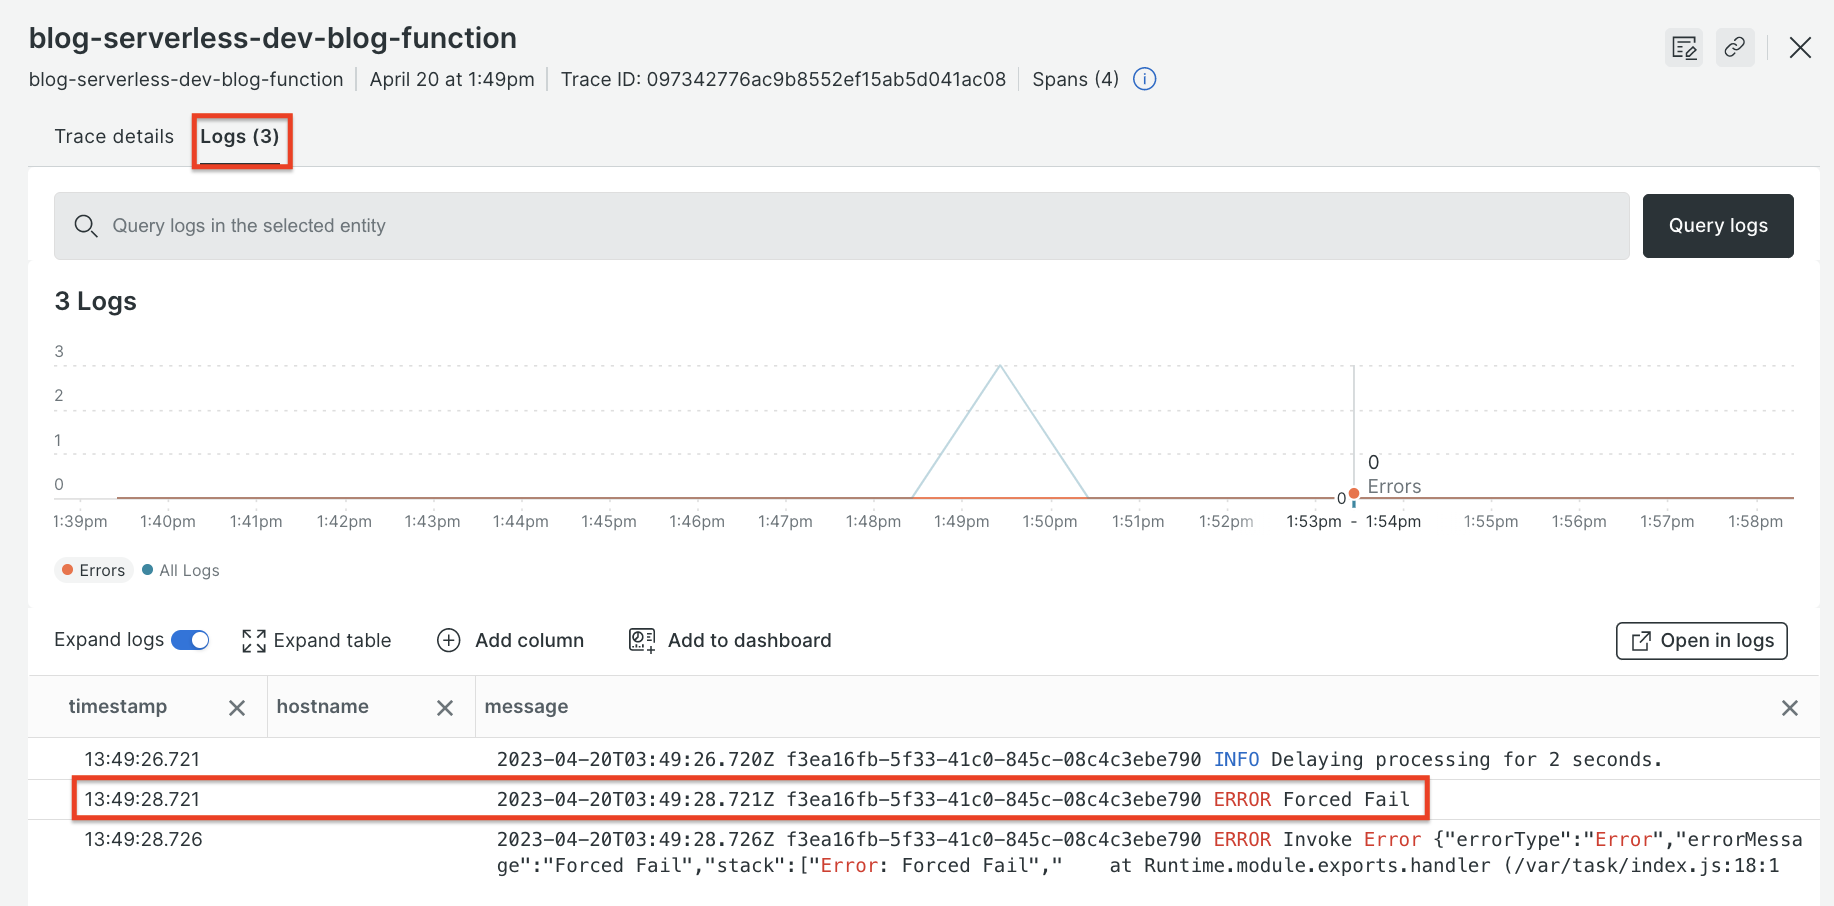Open the info icon next to Spans (4)
The width and height of the screenshot is (1834, 906).
(1144, 79)
